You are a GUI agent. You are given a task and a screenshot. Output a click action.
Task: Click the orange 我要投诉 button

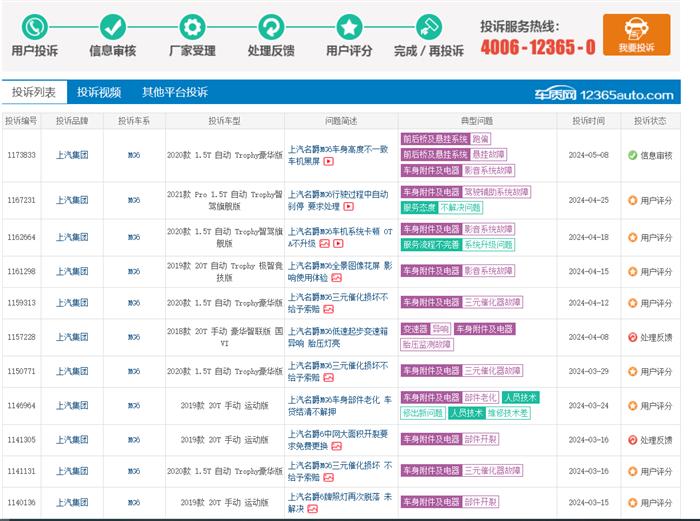(637, 34)
